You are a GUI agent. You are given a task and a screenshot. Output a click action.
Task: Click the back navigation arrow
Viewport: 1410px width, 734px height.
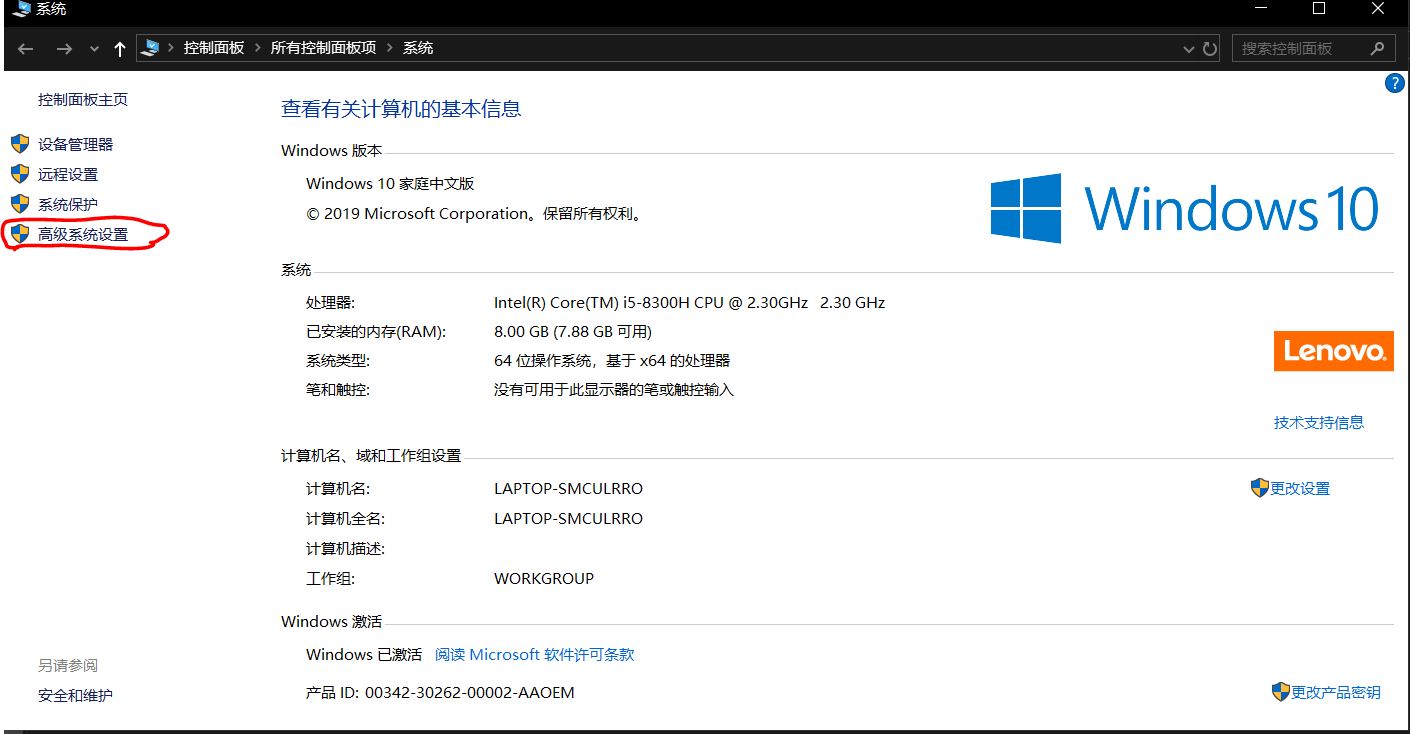[x=26, y=48]
